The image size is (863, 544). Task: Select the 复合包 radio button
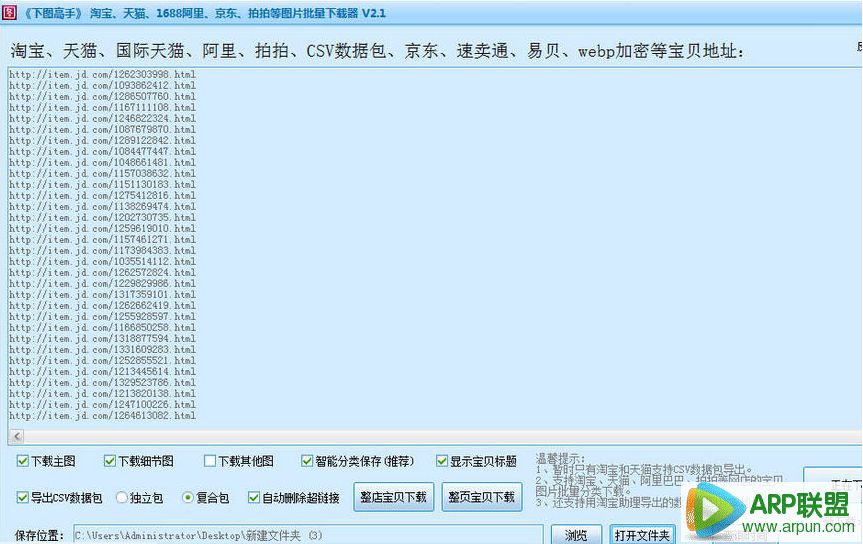coord(188,498)
